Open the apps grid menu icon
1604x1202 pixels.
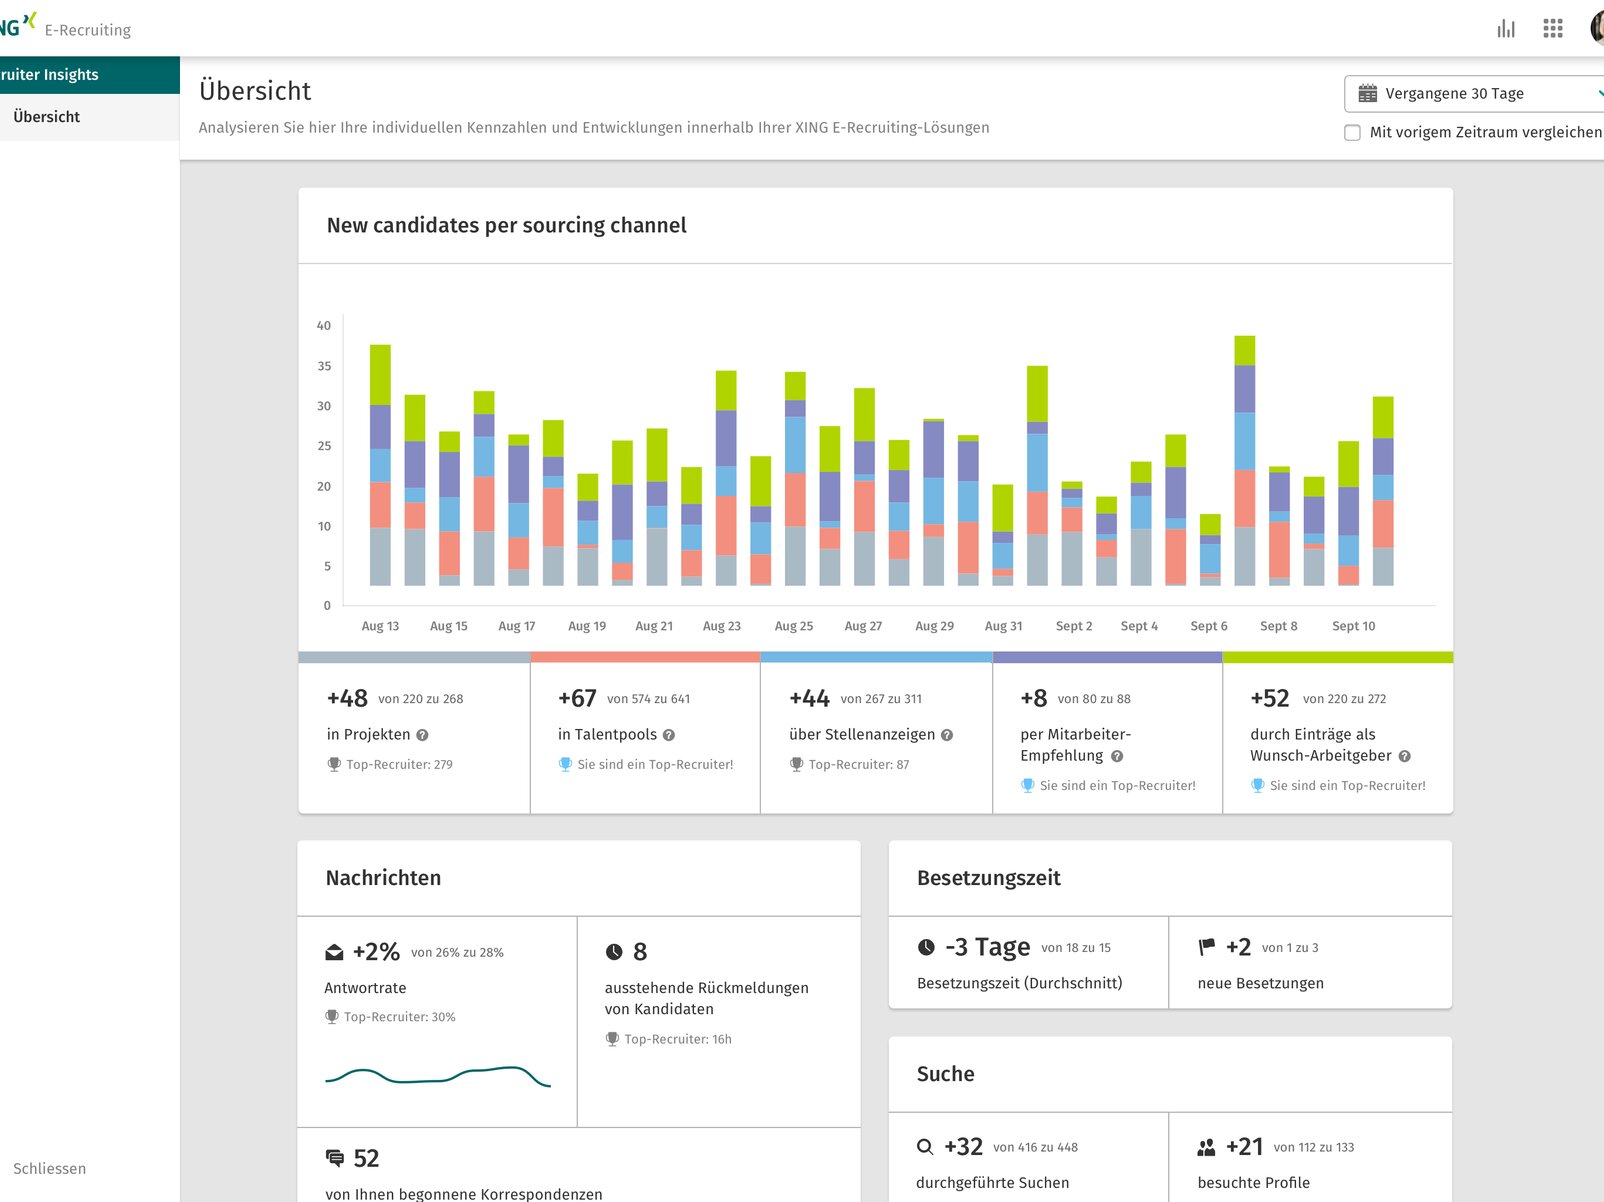[x=1552, y=29]
